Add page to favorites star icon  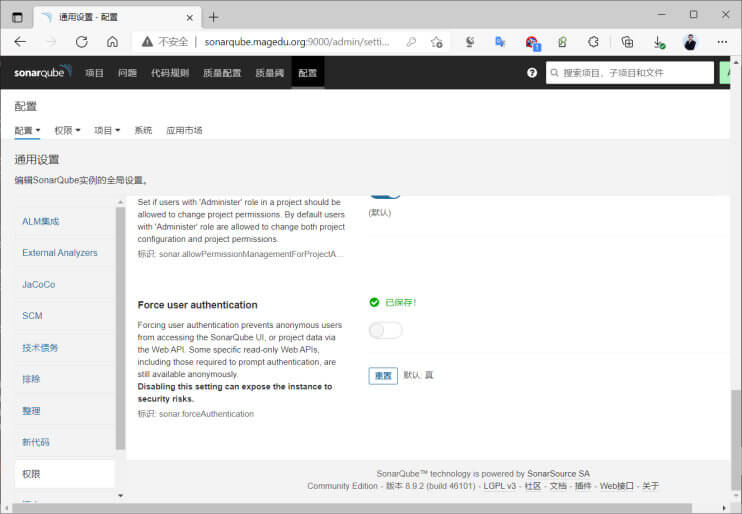(436, 42)
